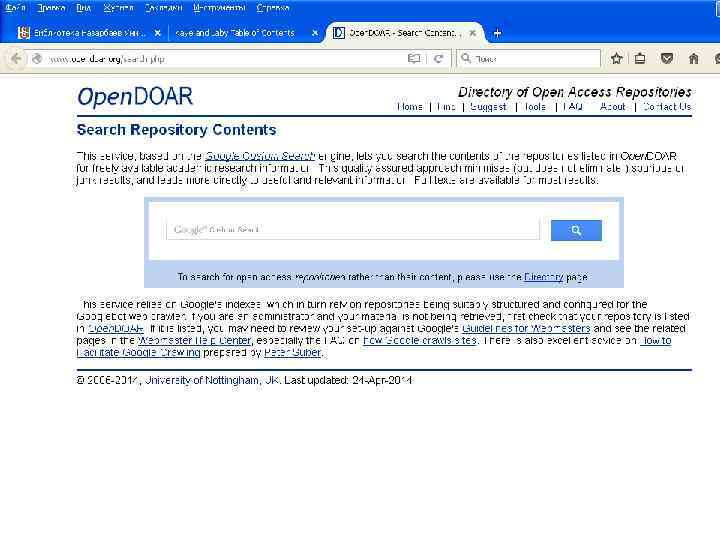Close the OpenDOAR Search Contents tab

(x=472, y=33)
